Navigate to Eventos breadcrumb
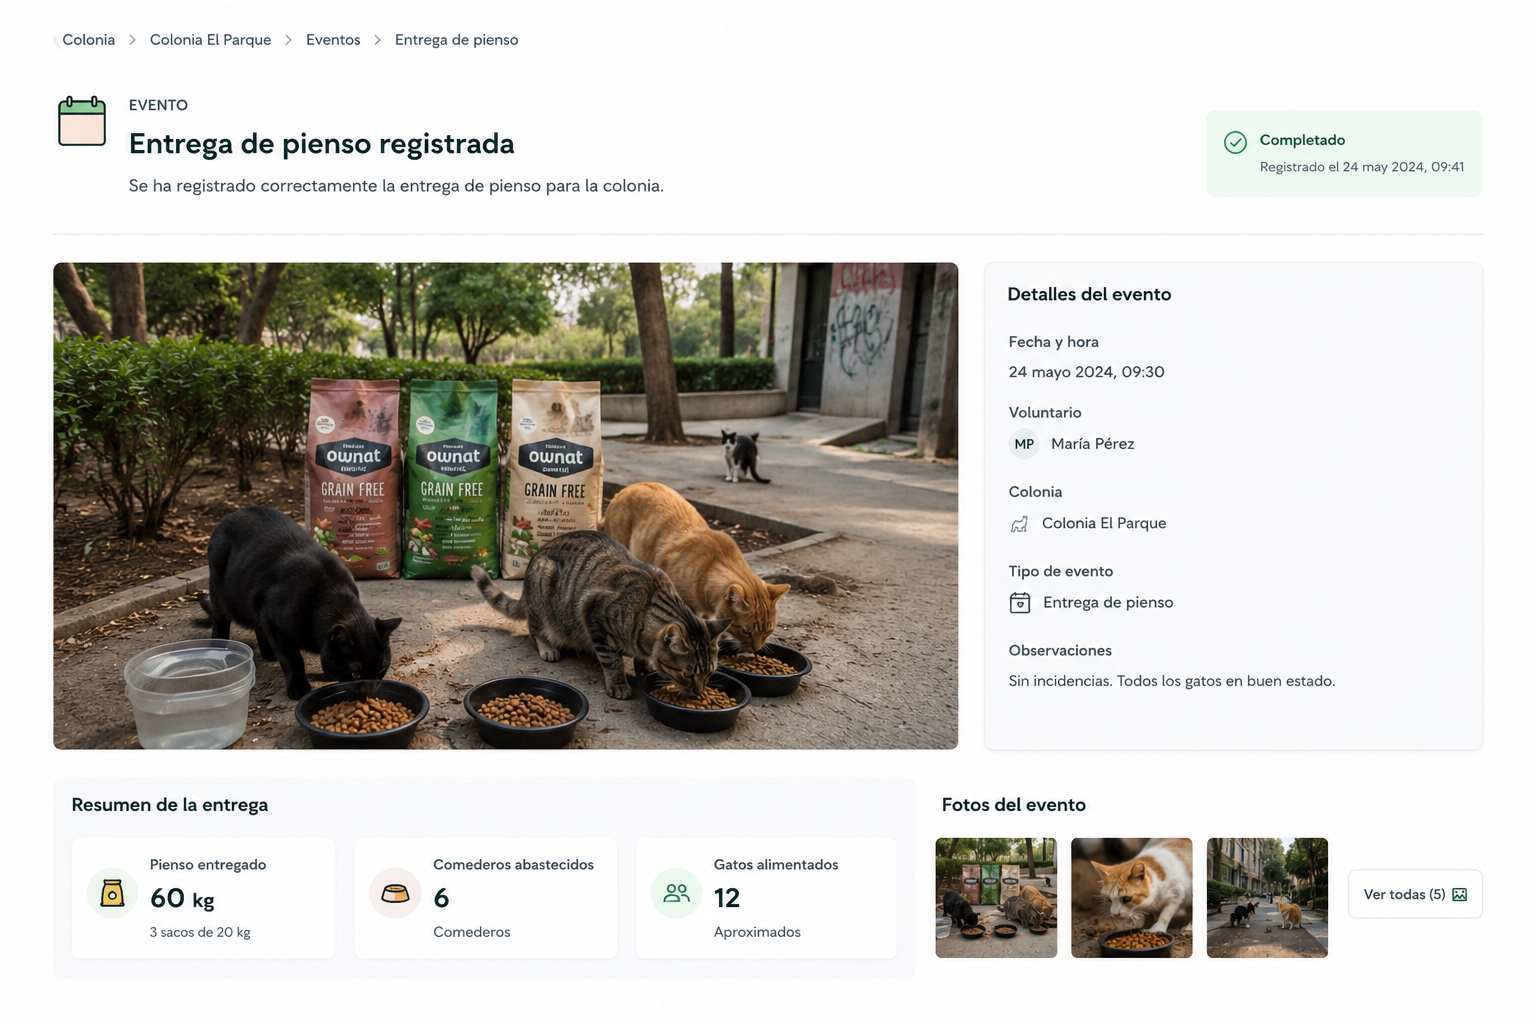The width and height of the screenshot is (1536, 1024). [x=333, y=40]
